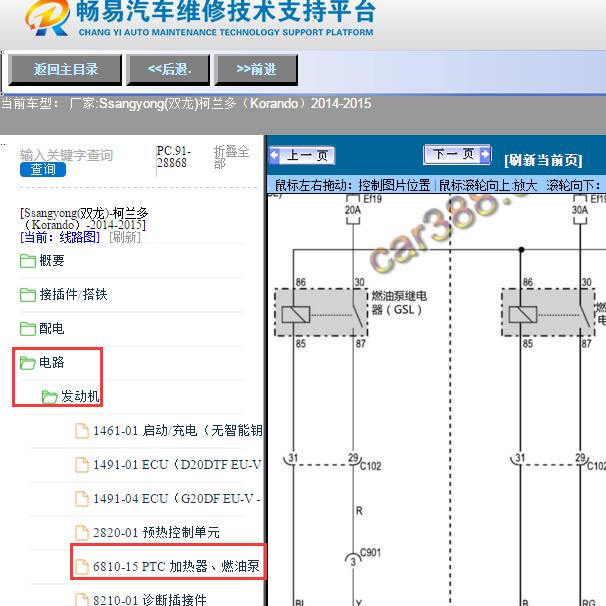Click left arrow icon on 上一页
The width and height of the screenshot is (606, 606).
[275, 156]
